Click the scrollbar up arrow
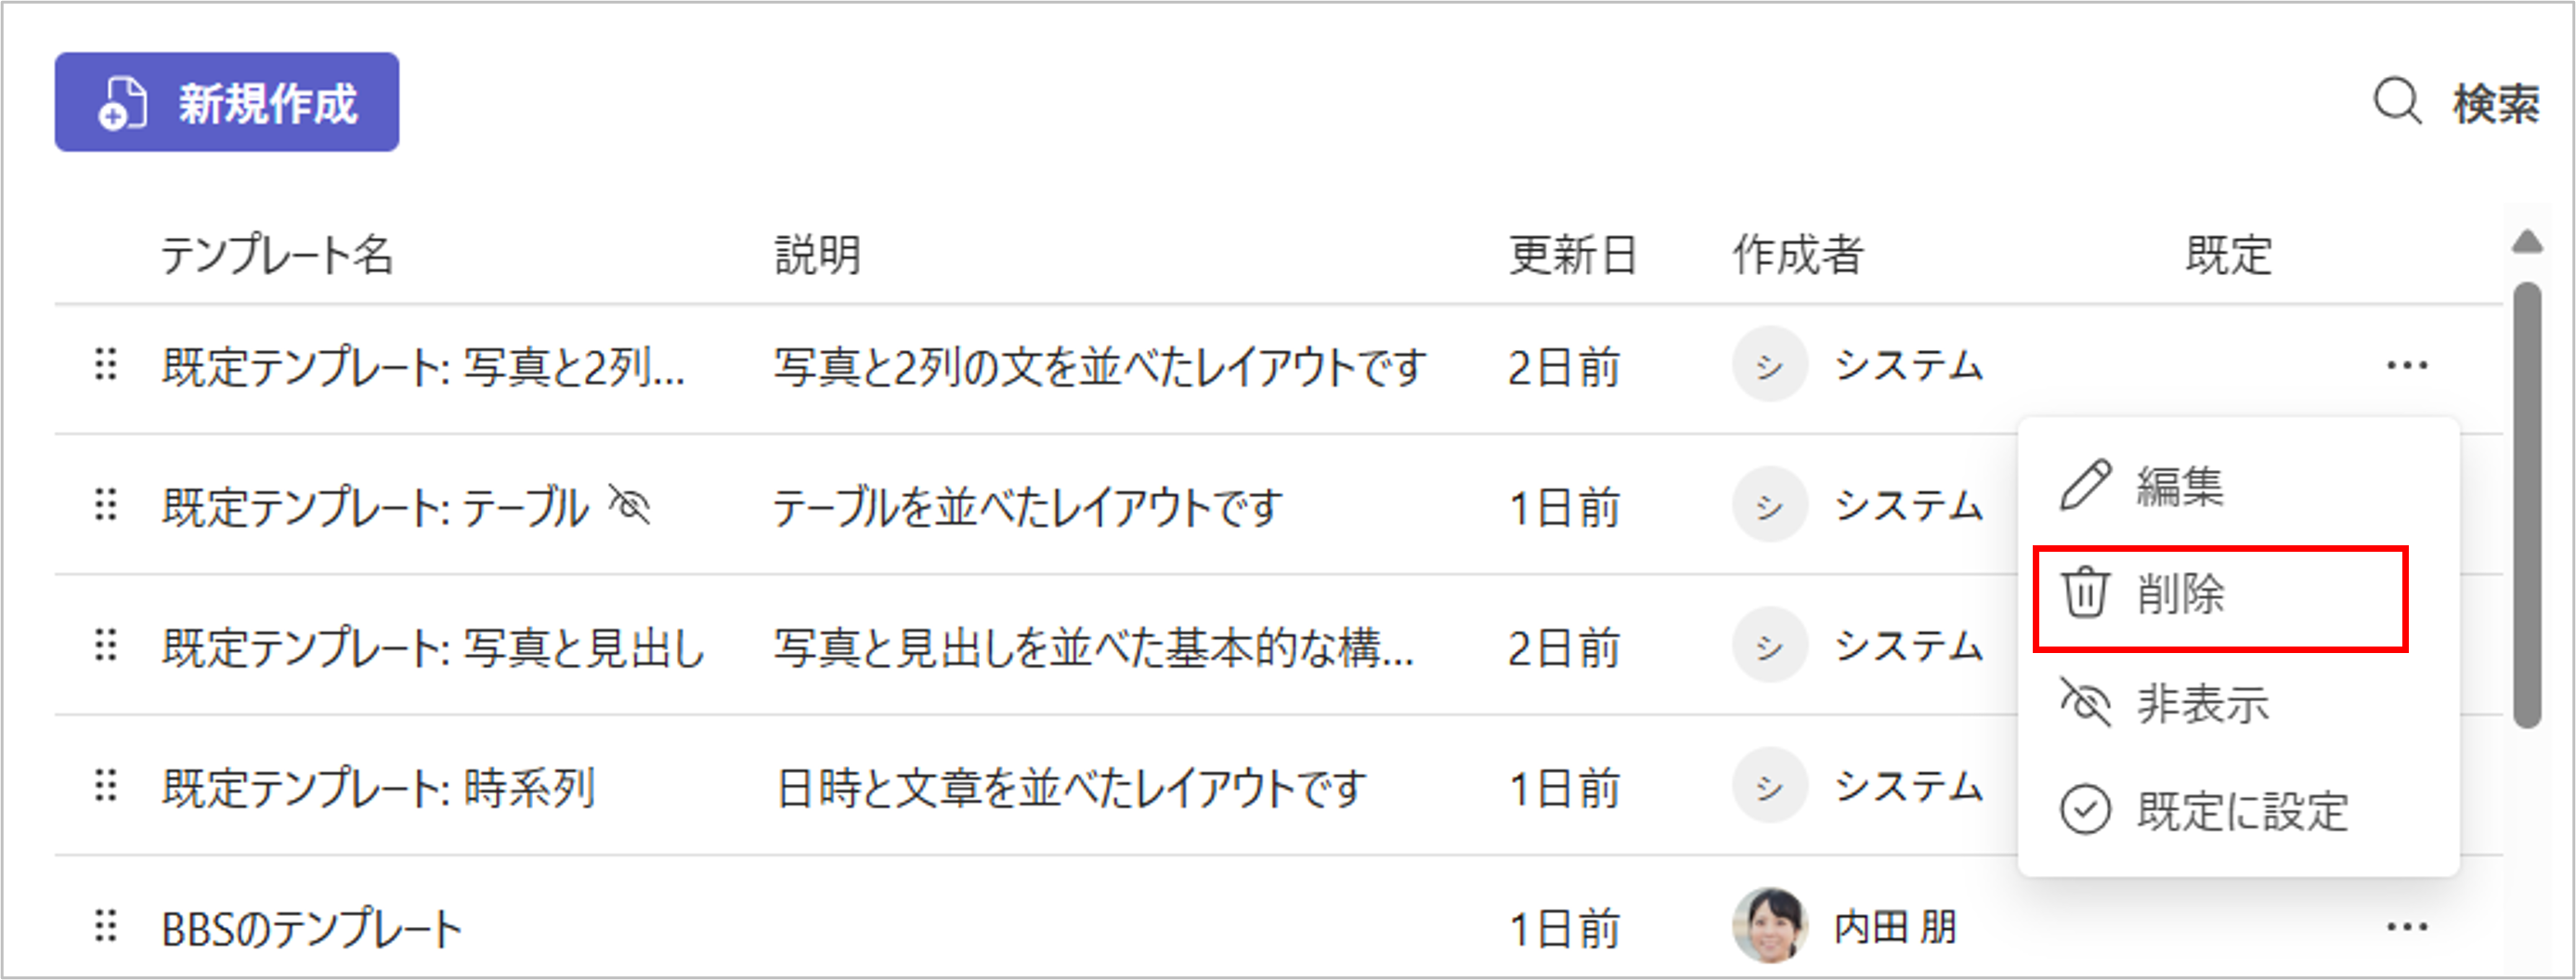2576x980 pixels. coord(2527,241)
